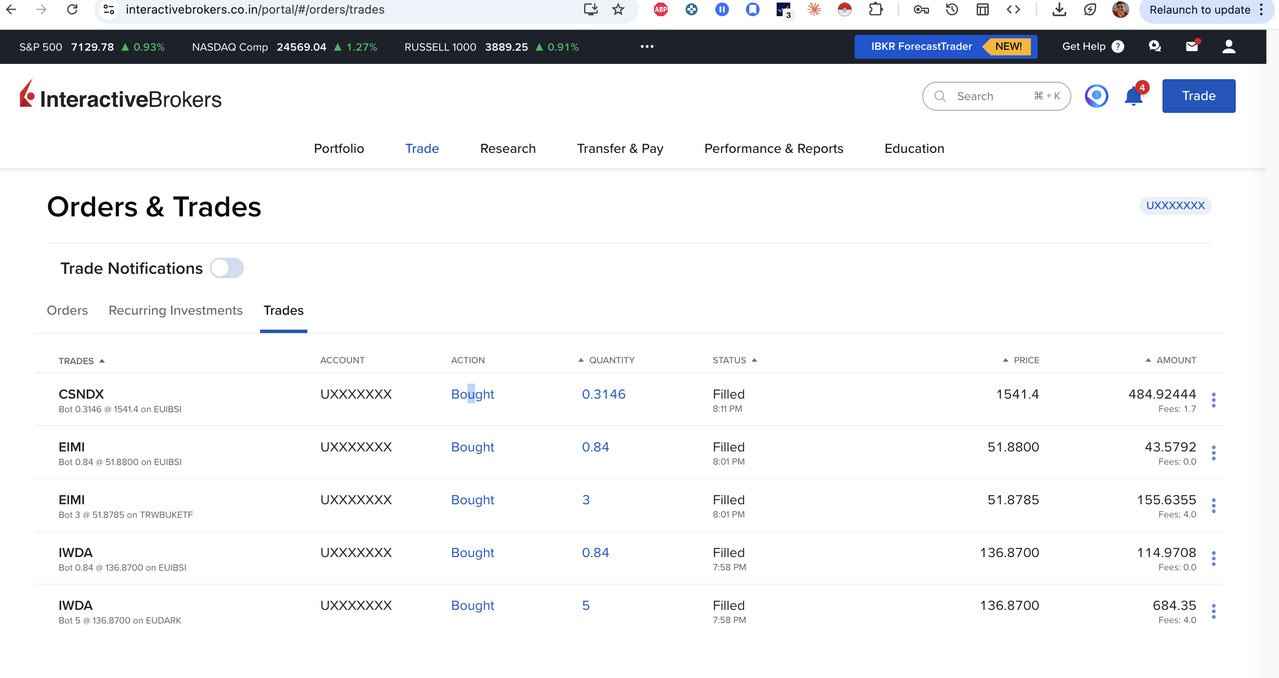
Task: Click the ACCOUNT column header
Action: coord(342,360)
